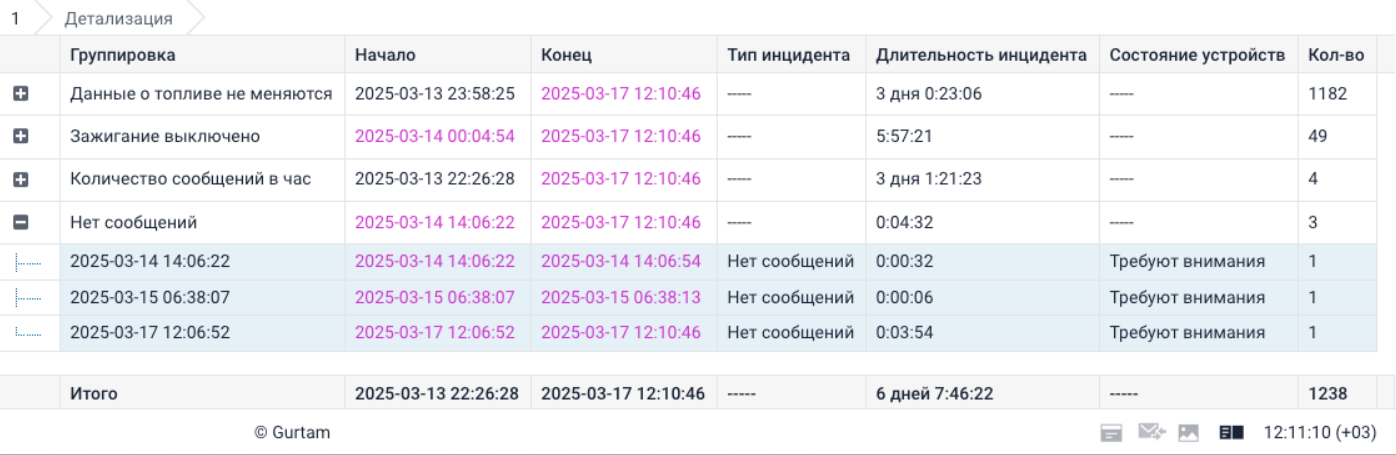Screen dimensions: 1396x455
Task: Click the 'Тип инцидента' column header
Action: pos(788,55)
